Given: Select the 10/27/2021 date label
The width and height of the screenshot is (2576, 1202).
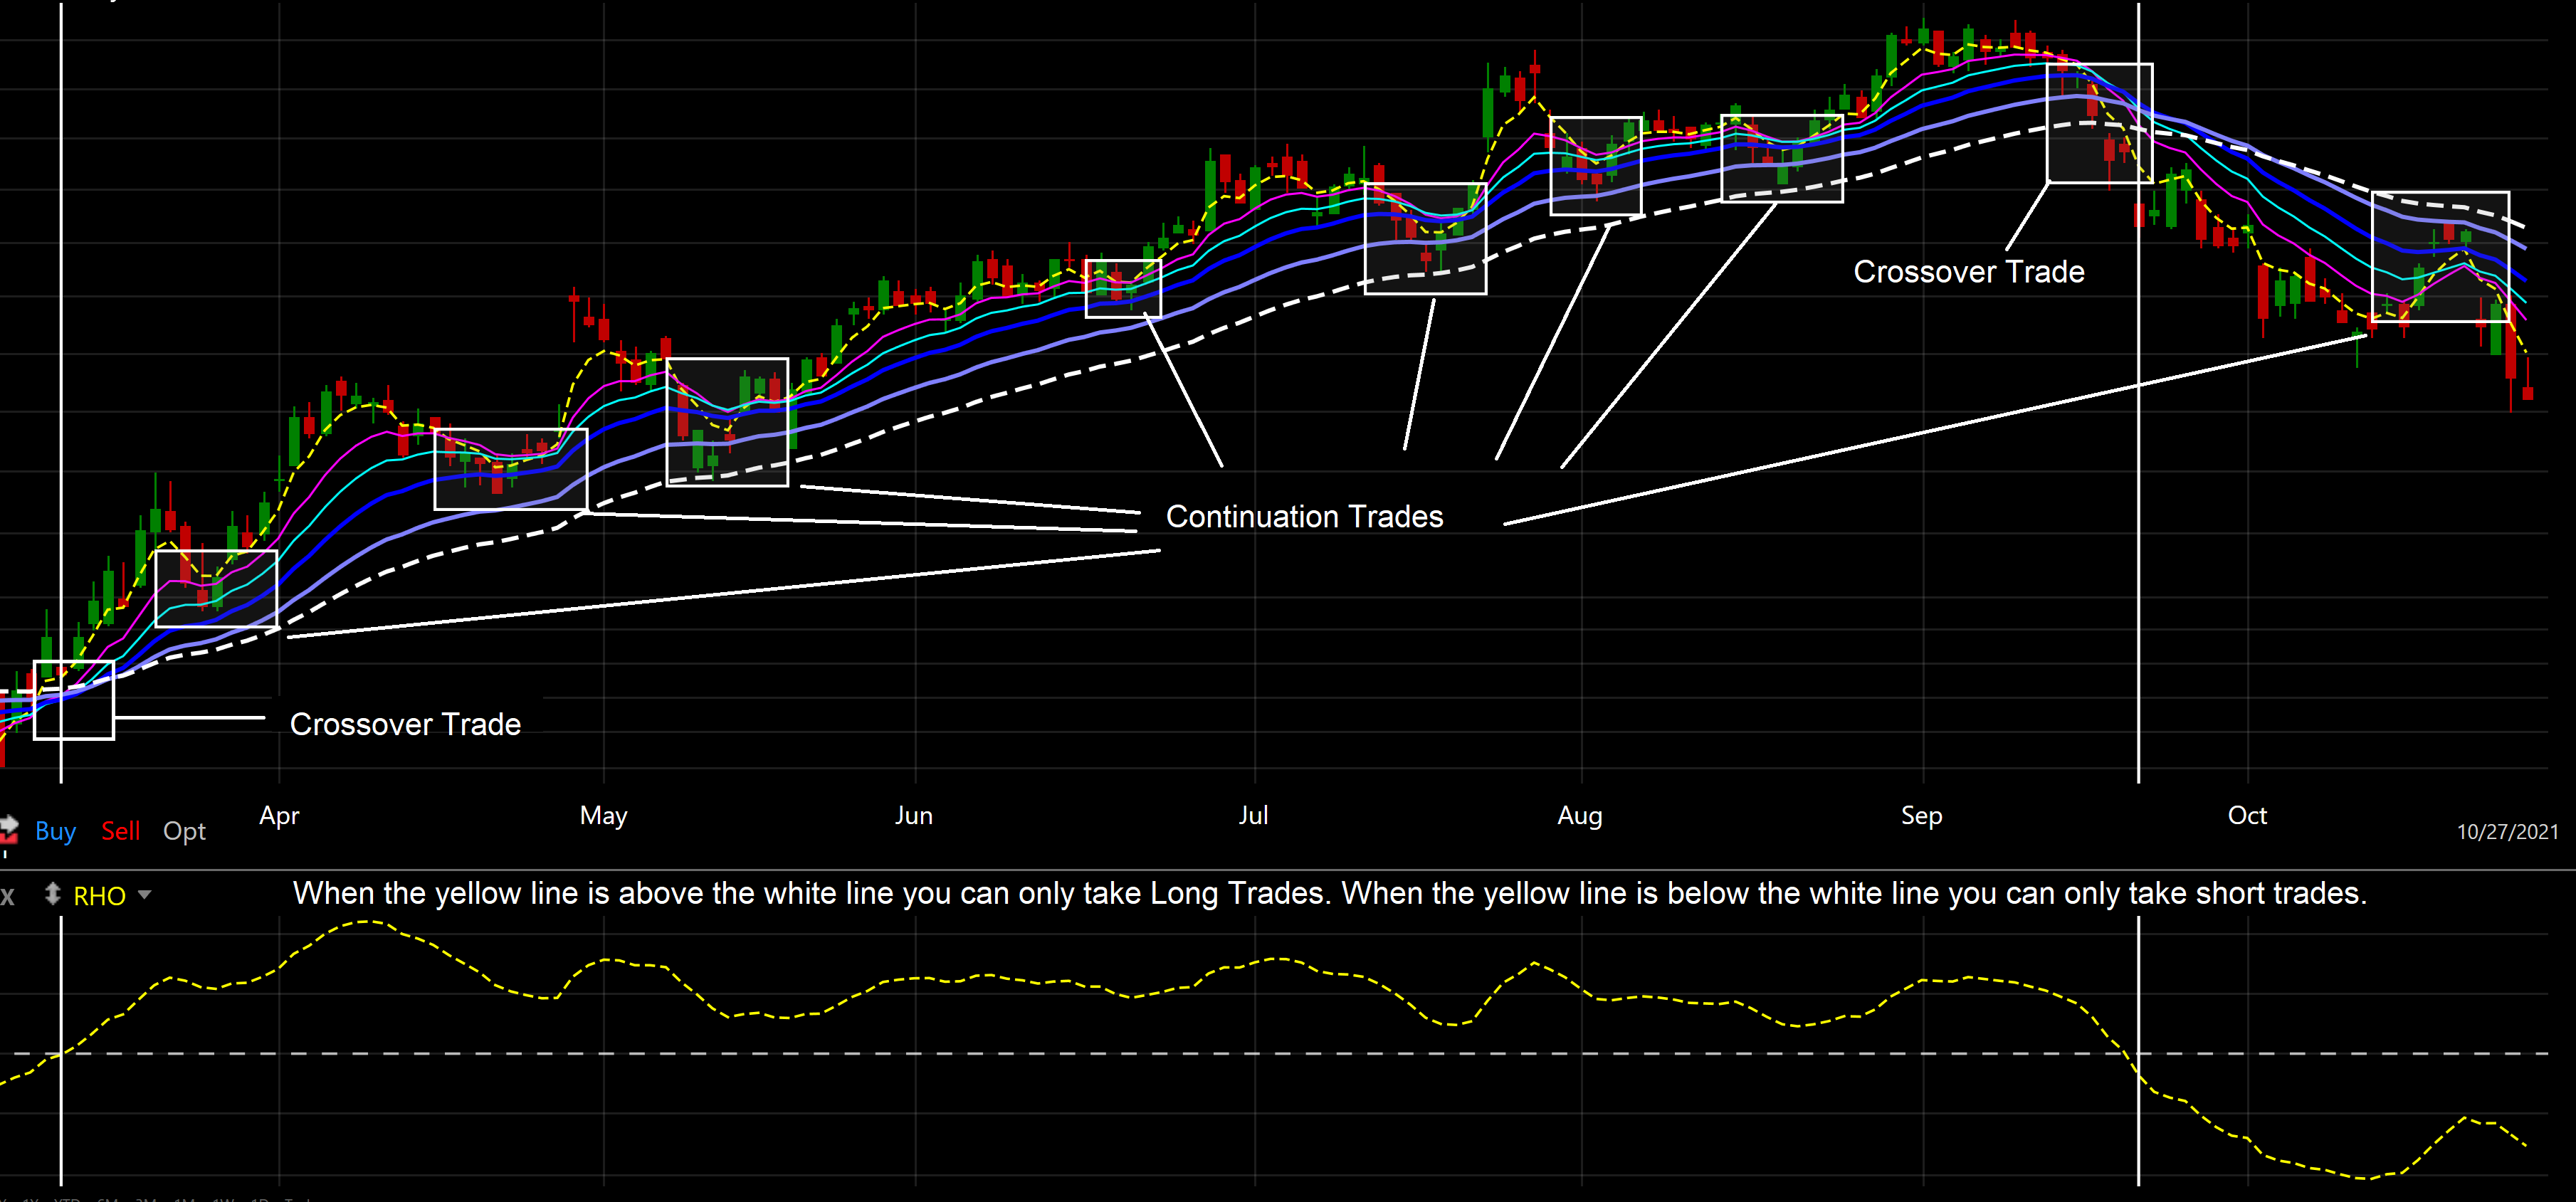Looking at the screenshot, I should point(2507,832).
